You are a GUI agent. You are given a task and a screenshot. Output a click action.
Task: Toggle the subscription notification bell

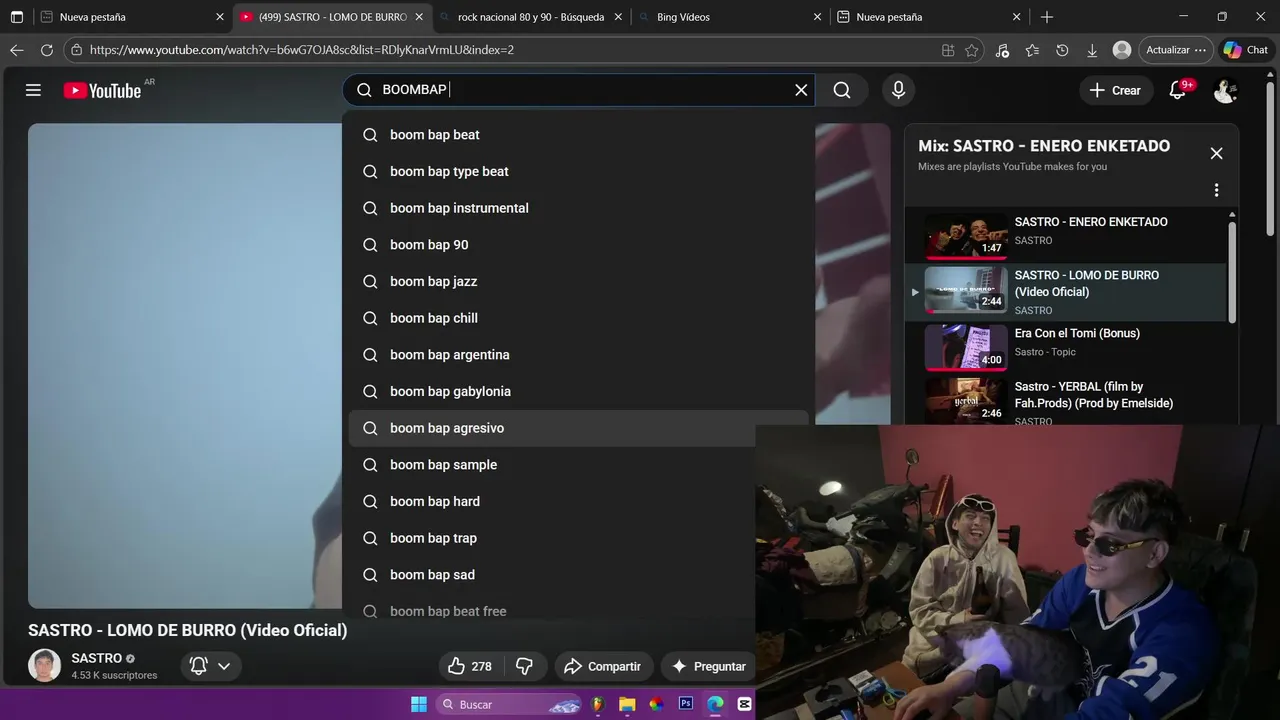click(198, 666)
